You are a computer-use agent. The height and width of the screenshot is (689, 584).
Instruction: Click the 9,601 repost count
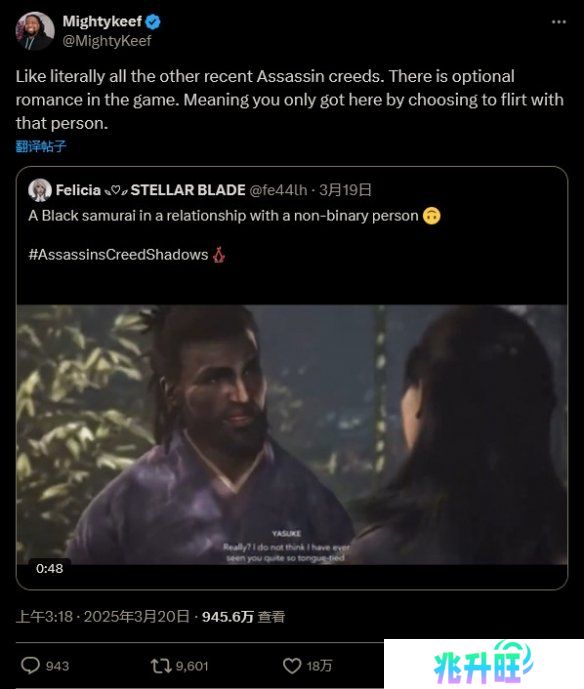pos(192,666)
